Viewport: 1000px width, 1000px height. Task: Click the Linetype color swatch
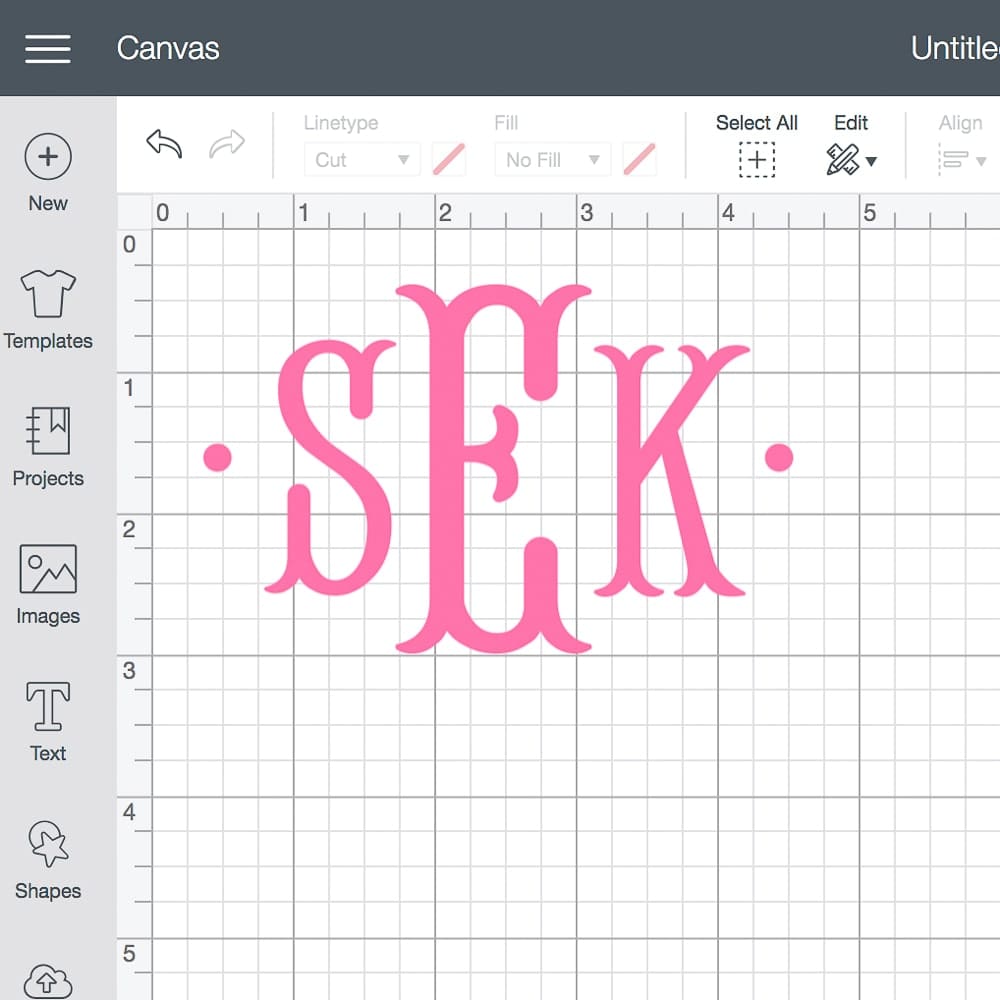449,159
